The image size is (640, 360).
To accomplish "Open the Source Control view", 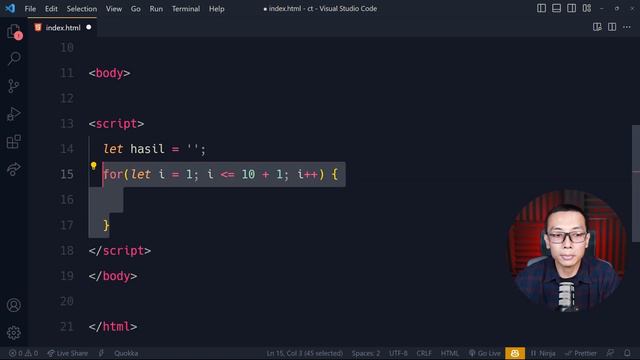I will point(14,86).
